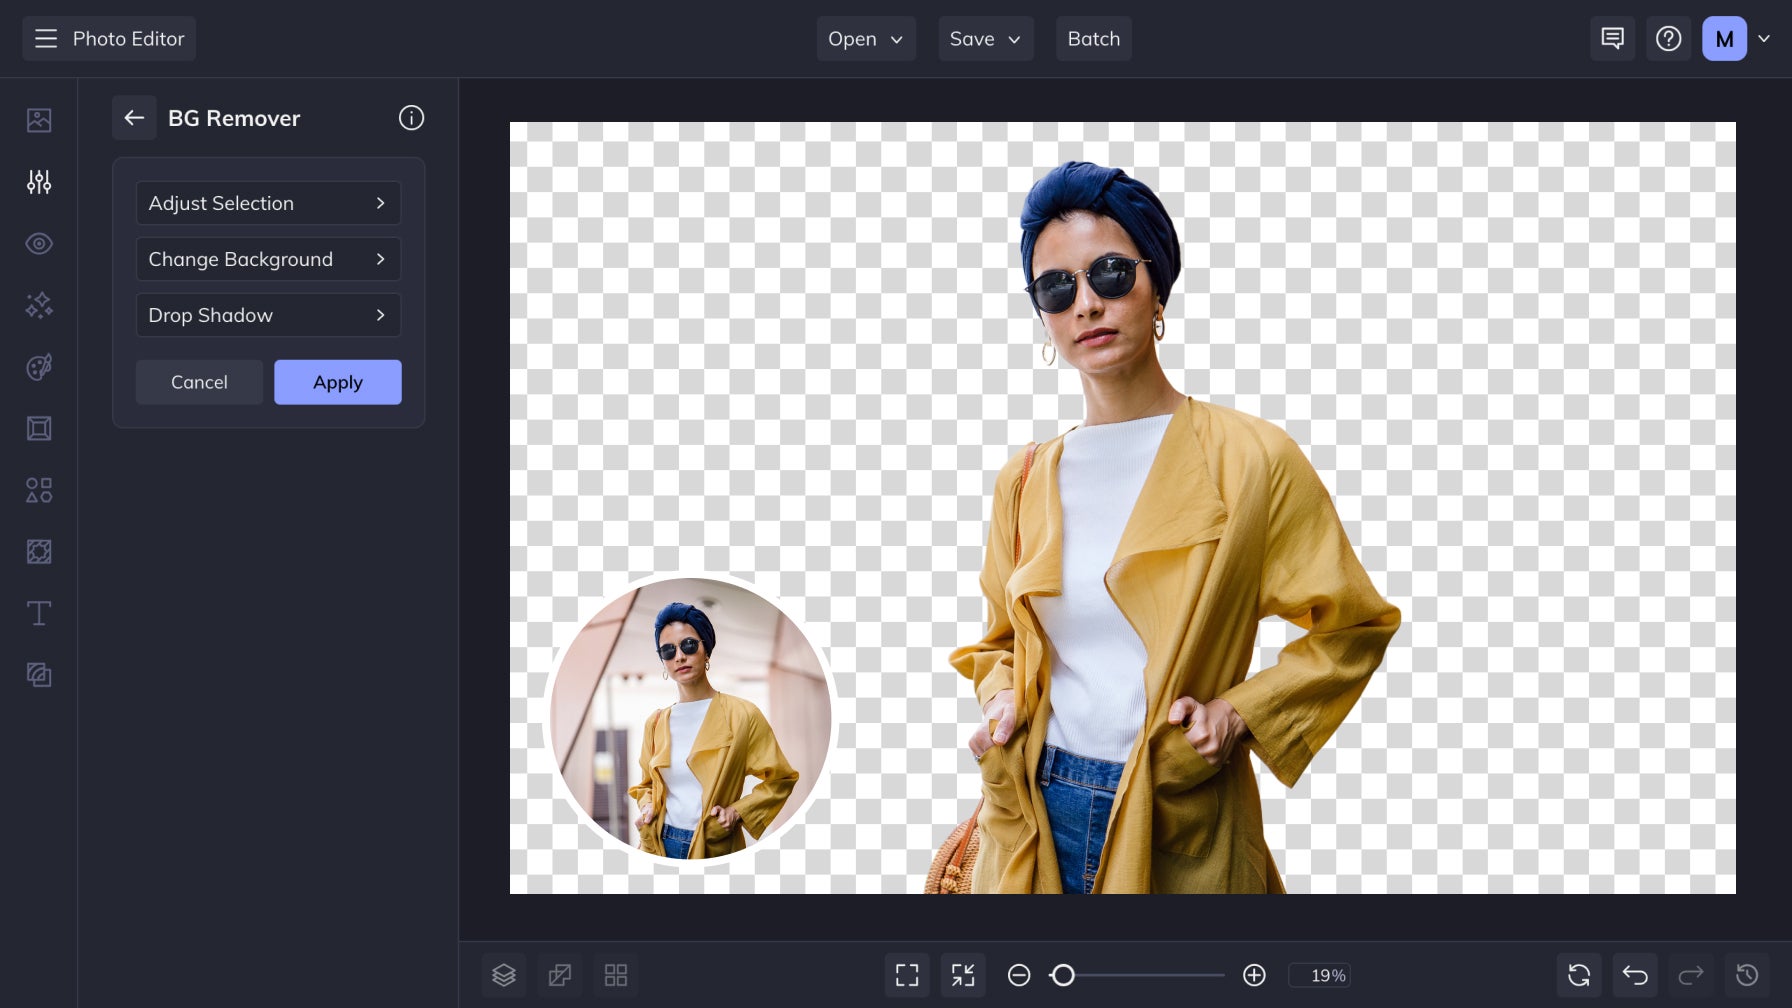Select the Shapes and elements tool

click(x=38, y=490)
